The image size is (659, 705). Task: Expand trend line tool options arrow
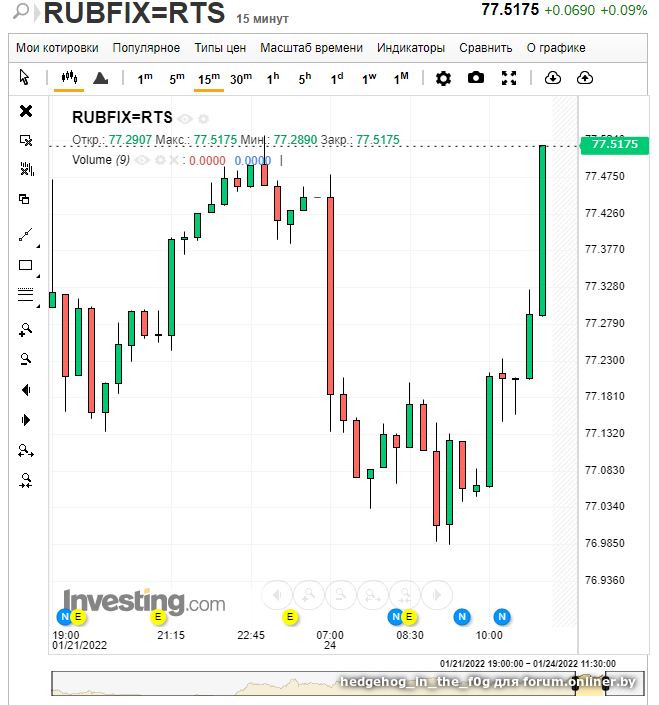click(38, 246)
